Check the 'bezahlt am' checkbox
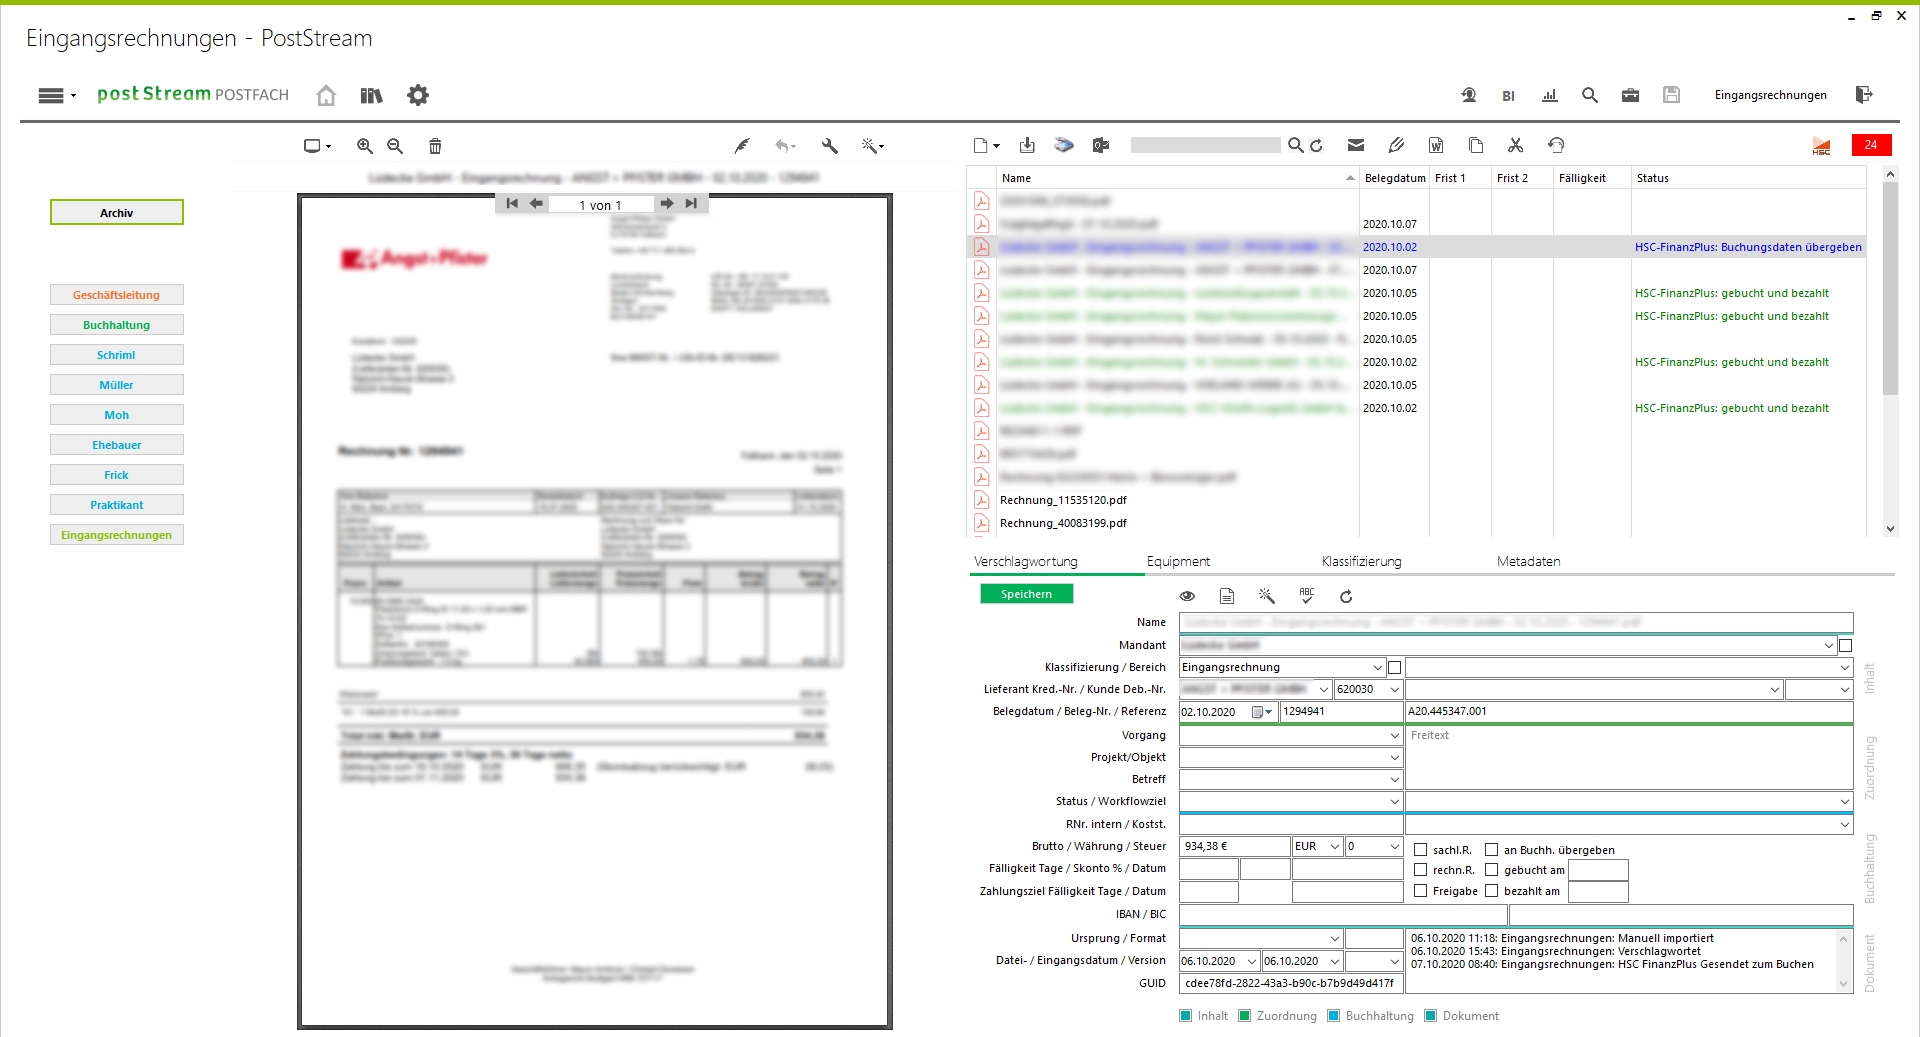This screenshot has height=1037, width=1920. (x=1491, y=891)
